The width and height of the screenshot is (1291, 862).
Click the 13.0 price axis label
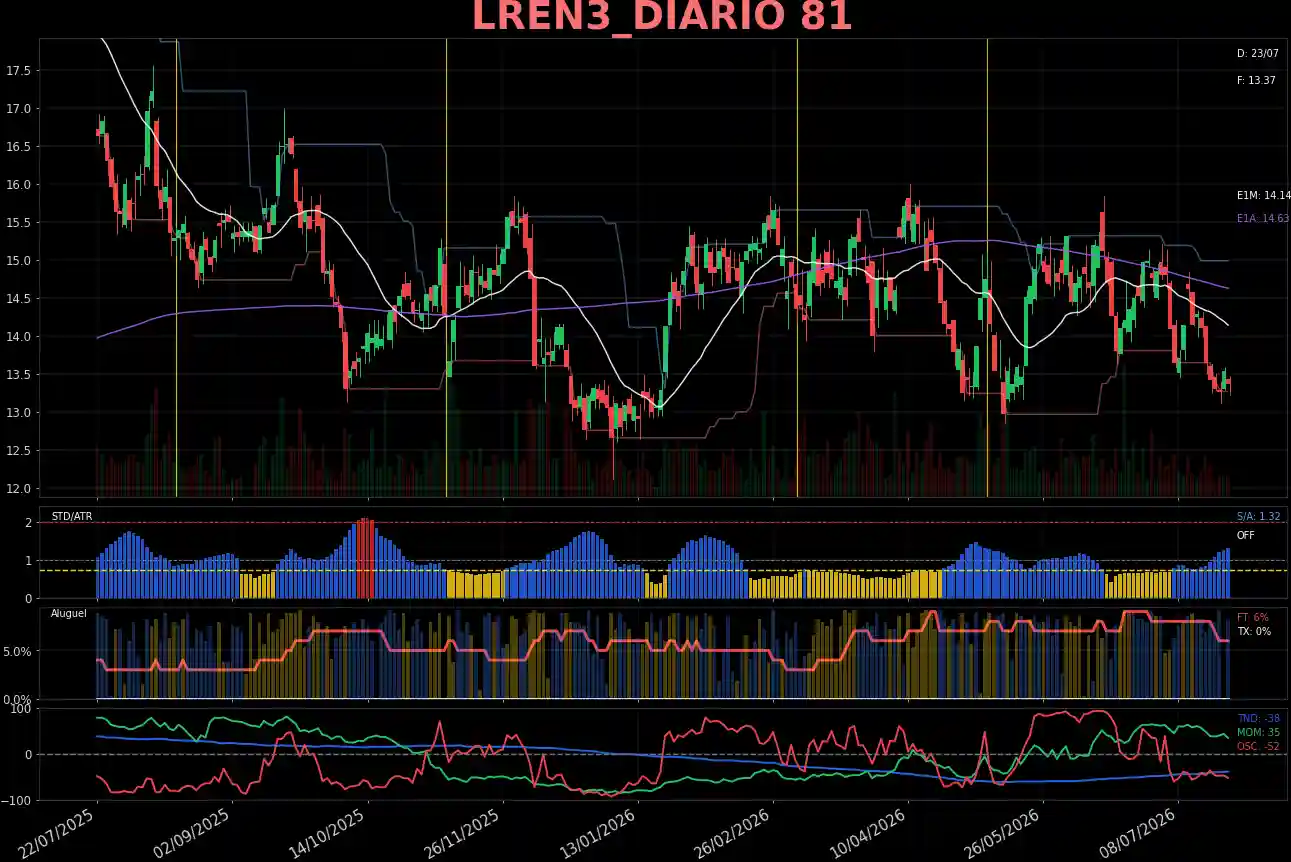18,413
